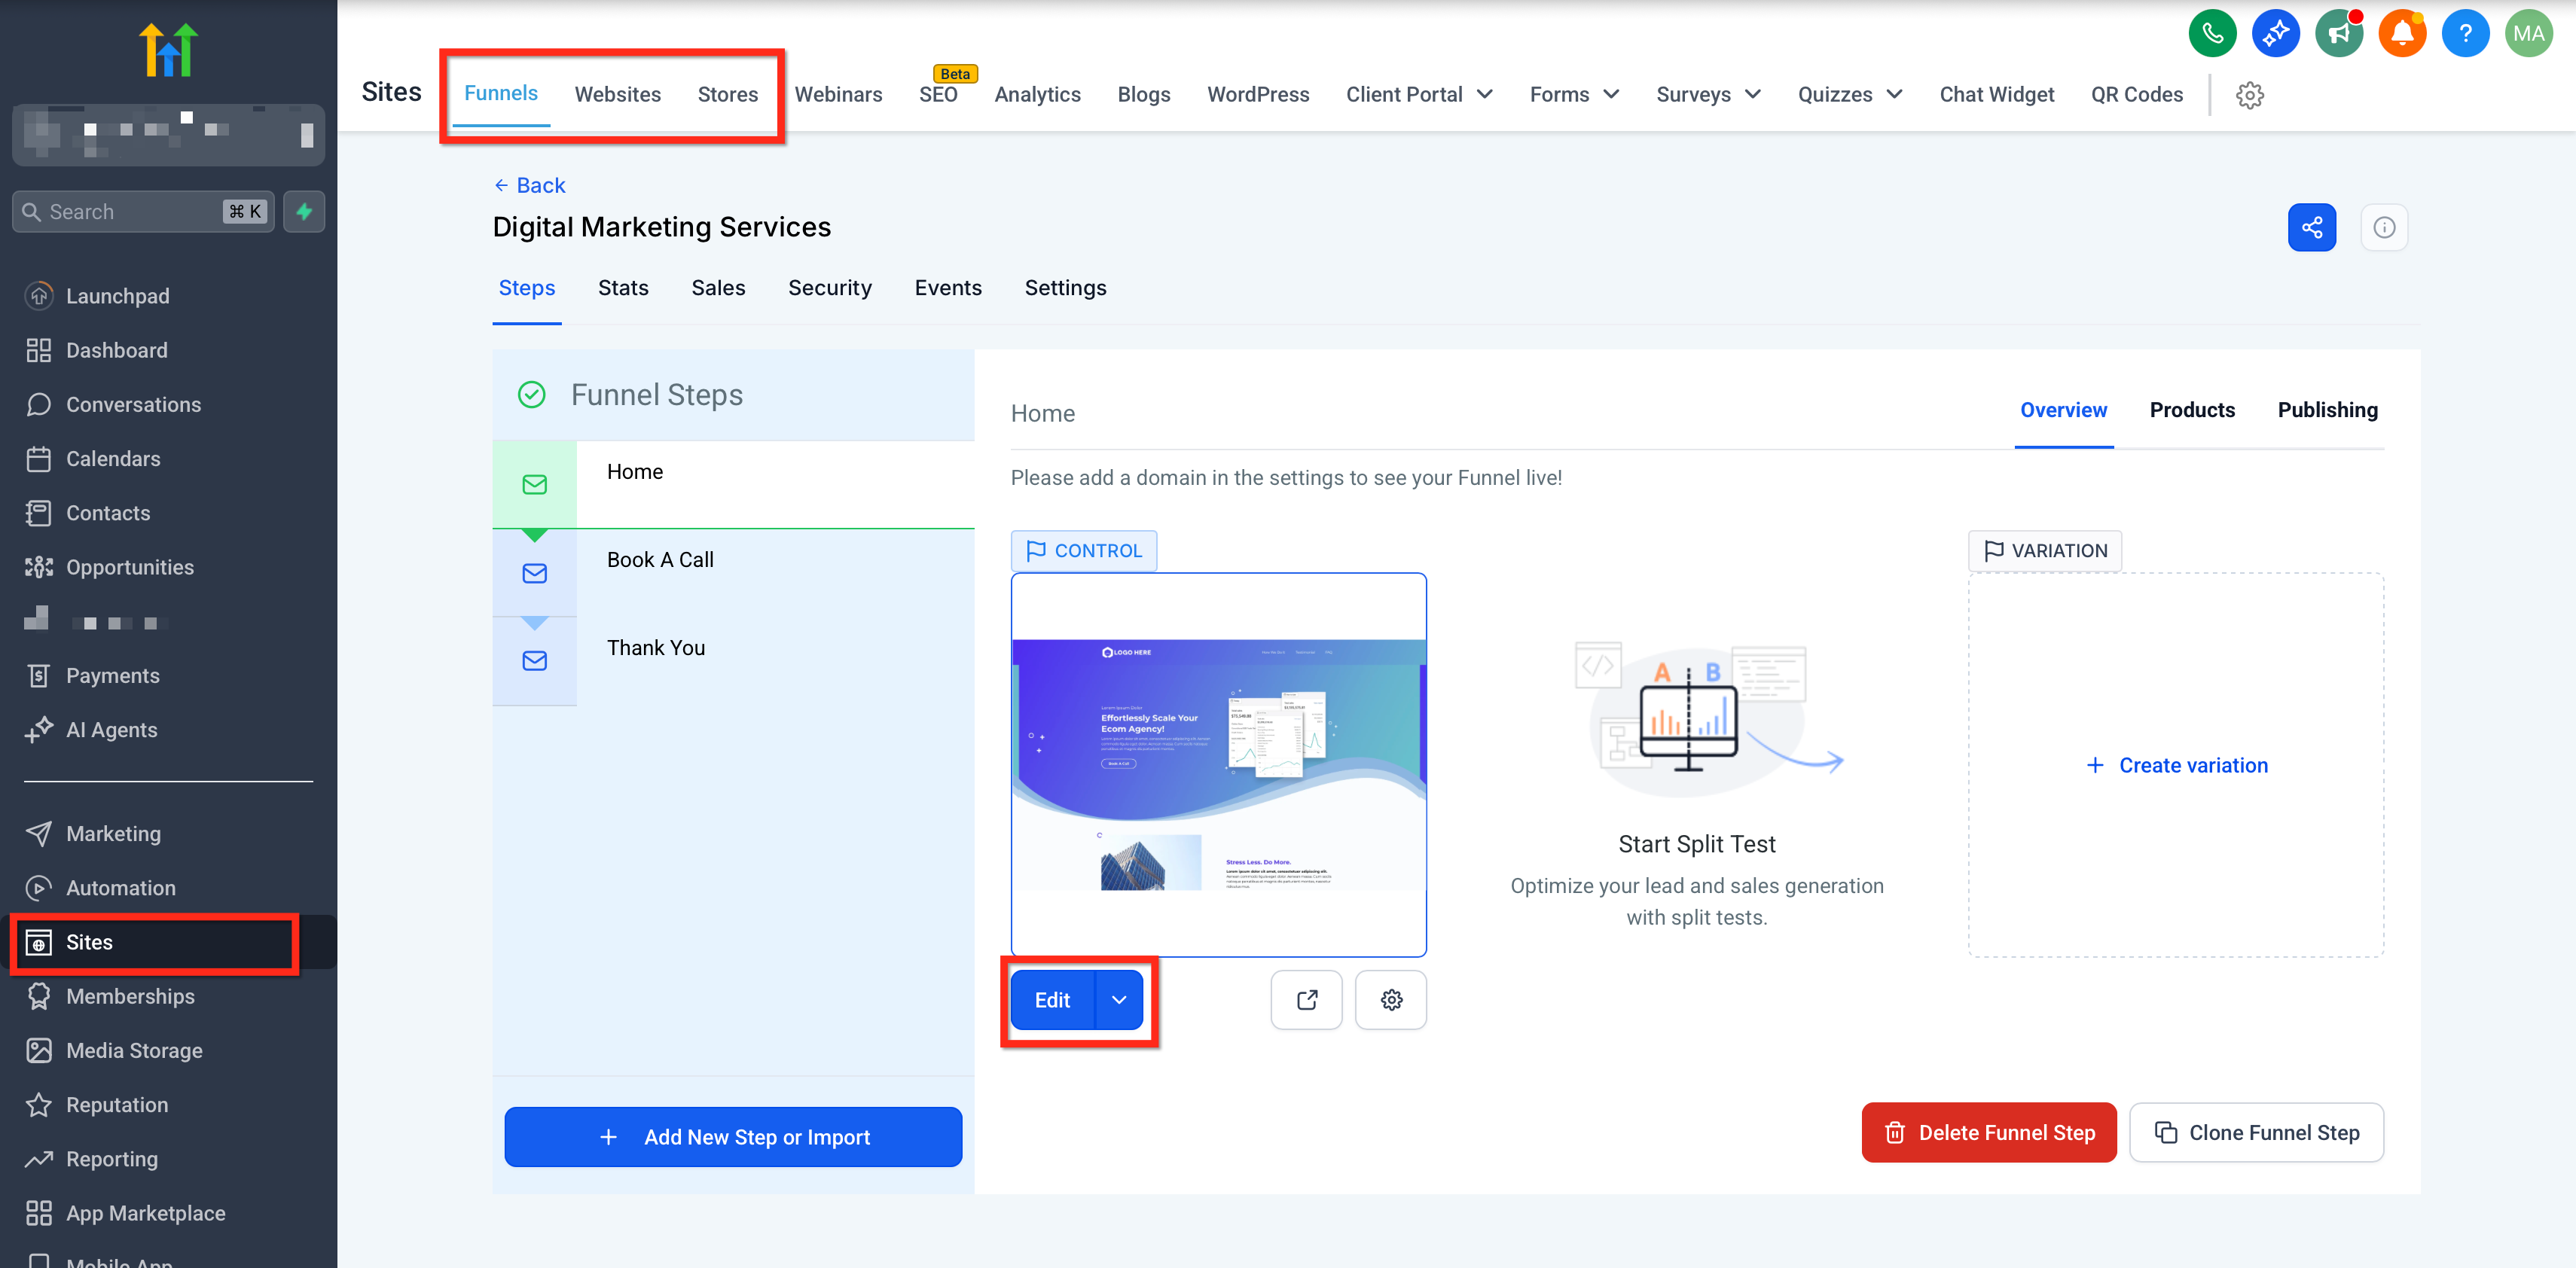This screenshot has height=1268, width=2576.
Task: Expand the Edit button dropdown arrow
Action: coord(1119,999)
